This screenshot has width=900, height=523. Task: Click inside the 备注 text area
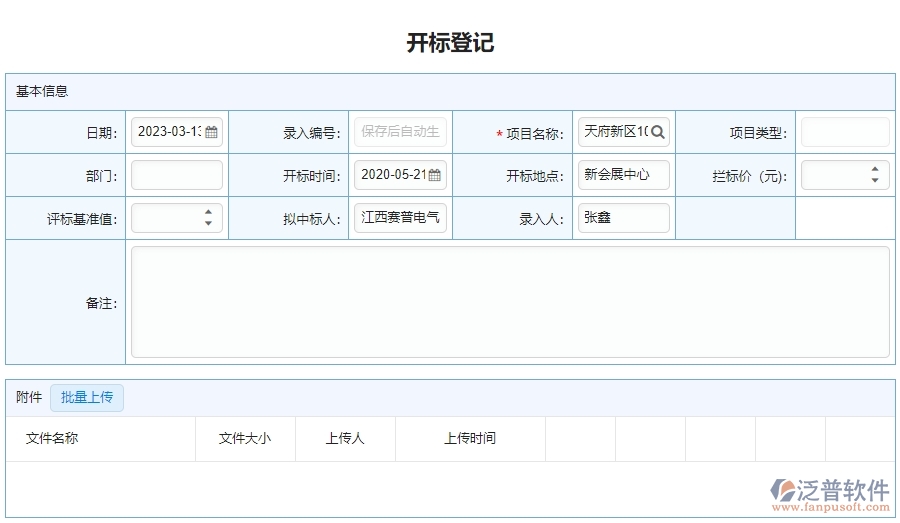click(x=510, y=302)
